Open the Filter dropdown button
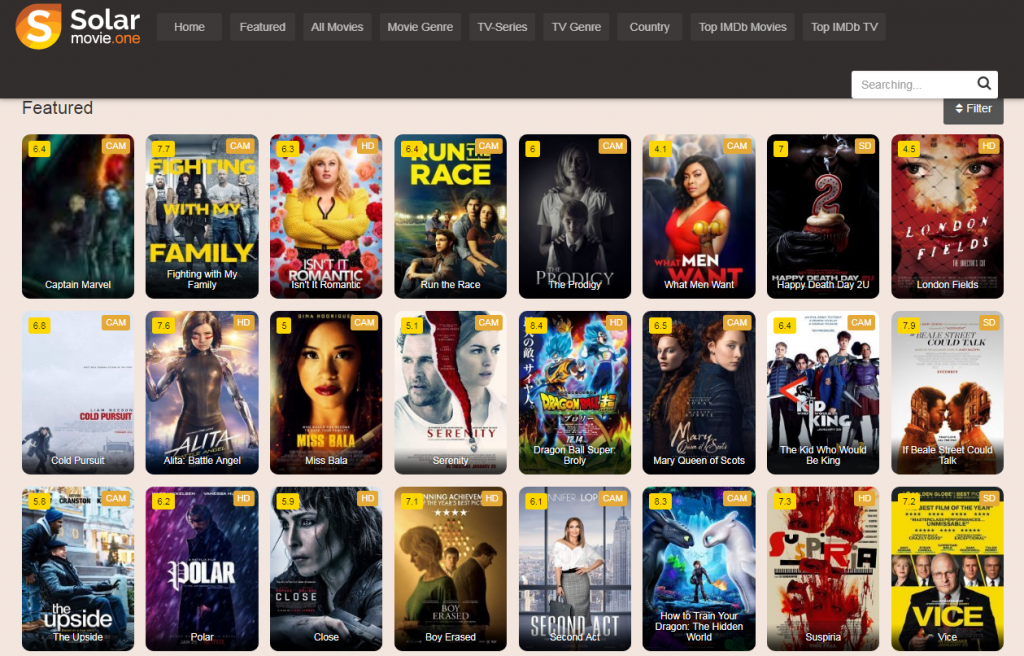 (x=973, y=108)
